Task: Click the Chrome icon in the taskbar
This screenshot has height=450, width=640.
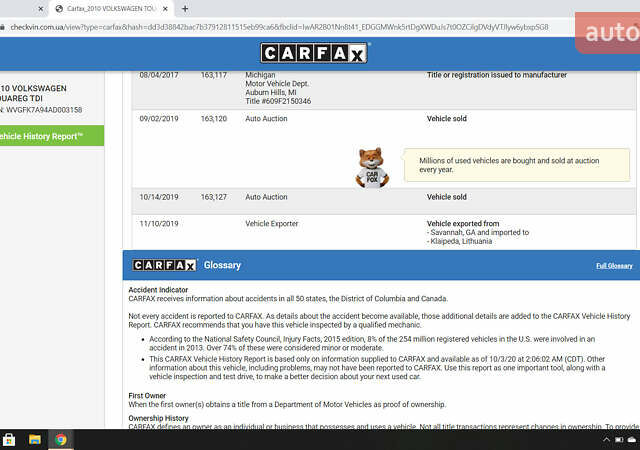Action: [x=61, y=439]
